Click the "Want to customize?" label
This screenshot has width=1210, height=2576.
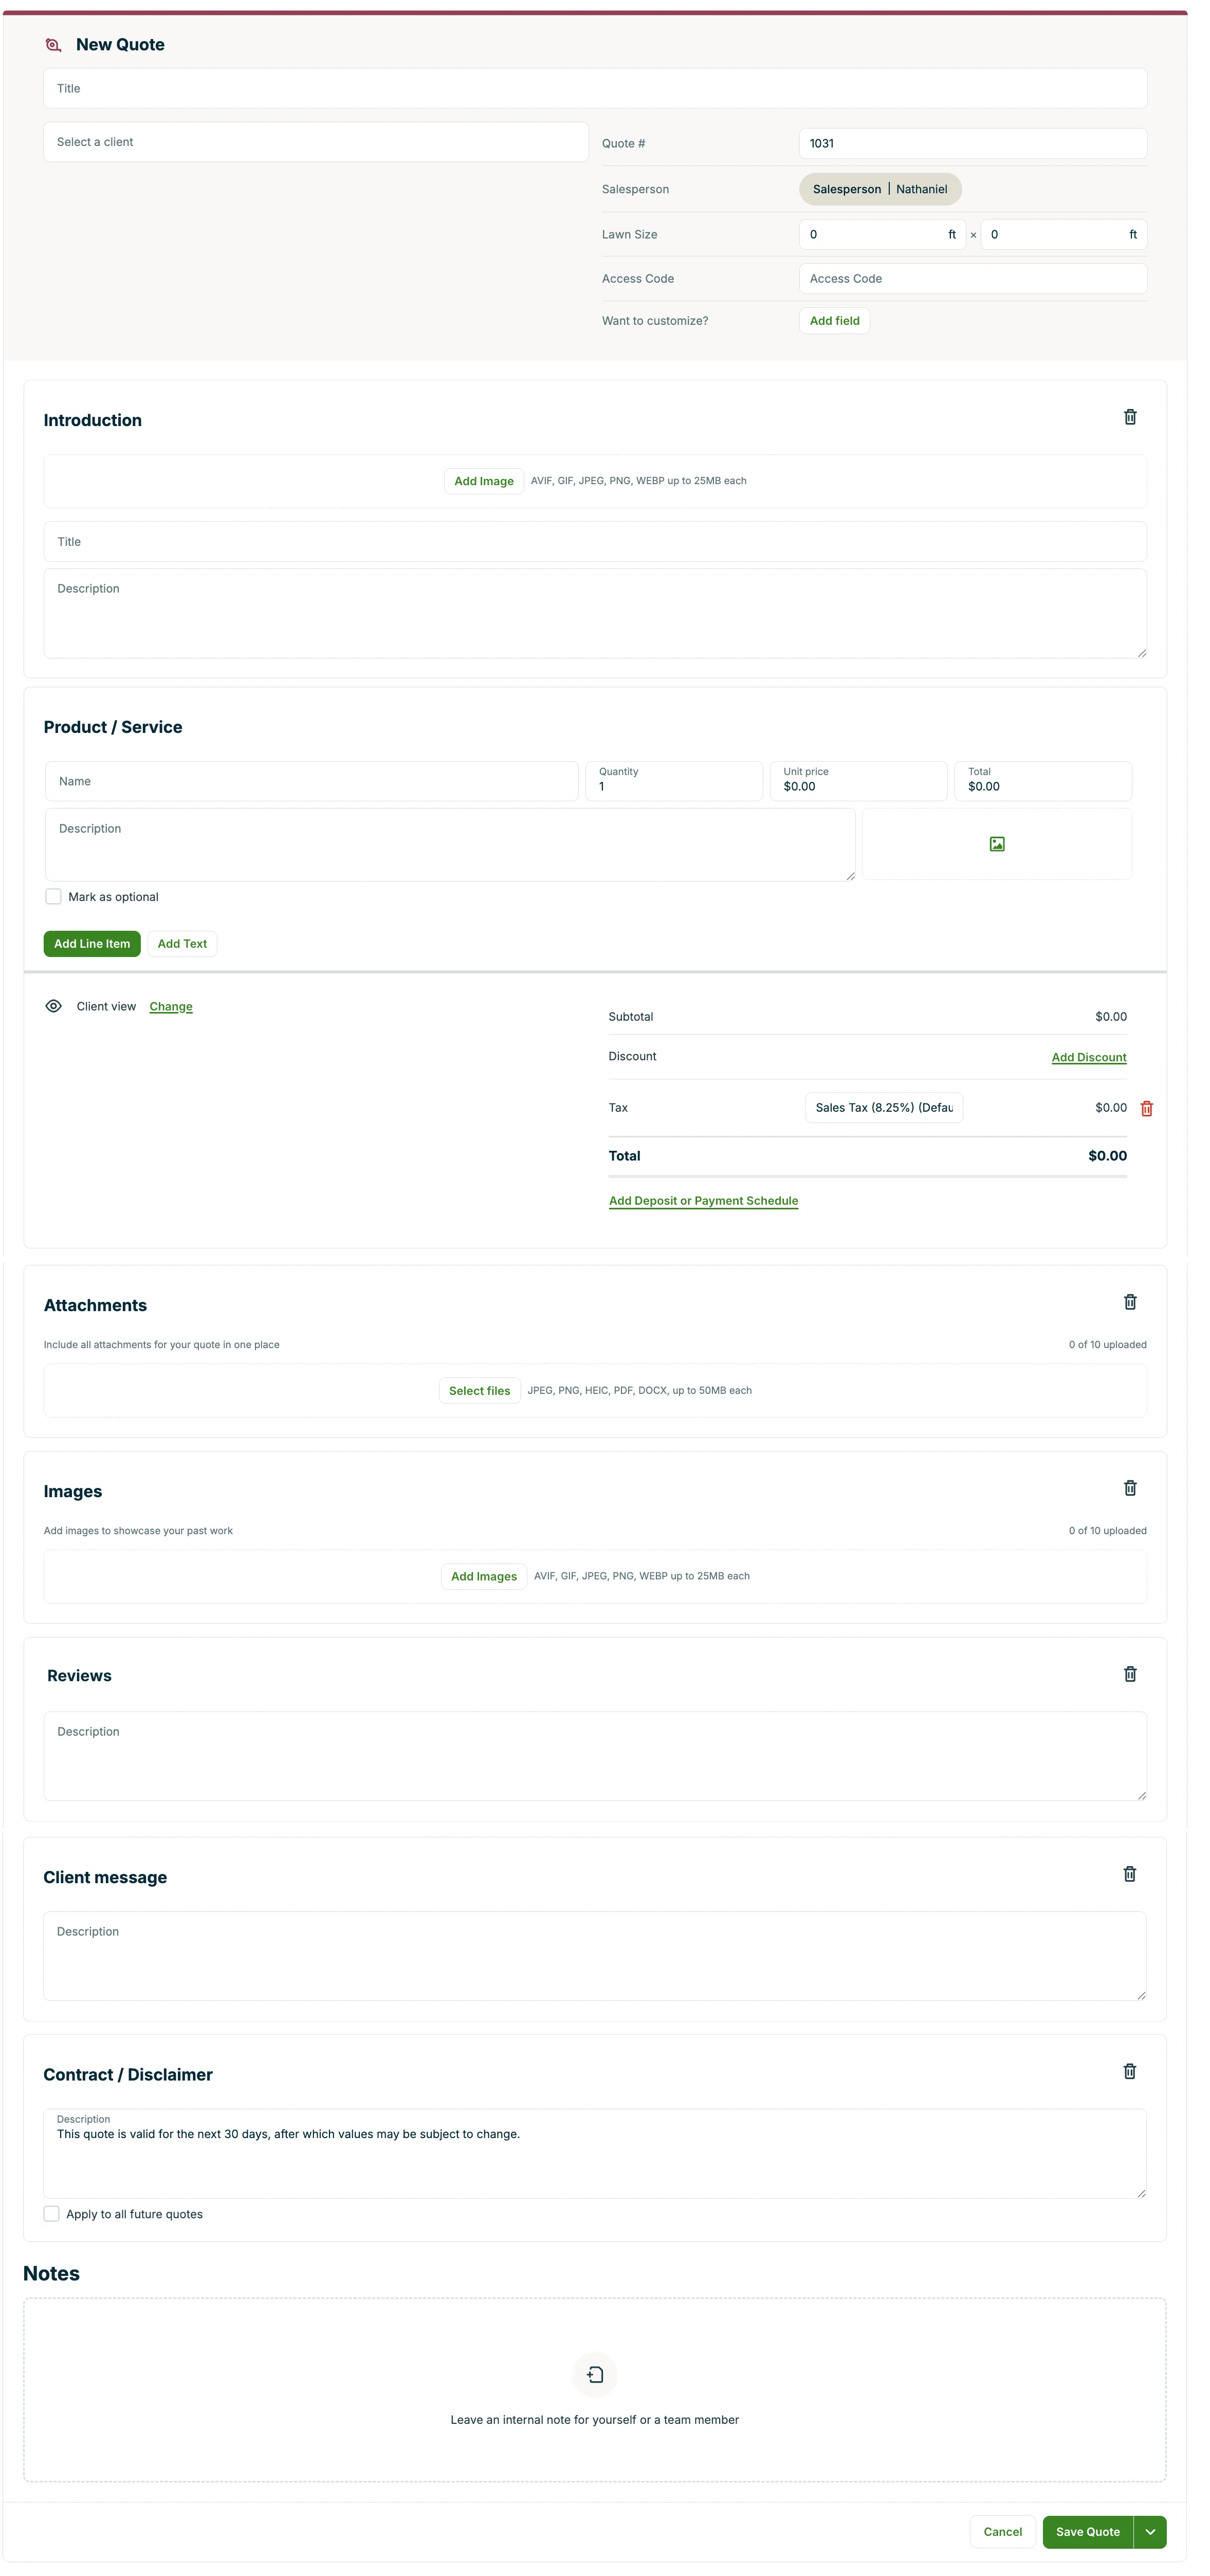[x=655, y=321]
